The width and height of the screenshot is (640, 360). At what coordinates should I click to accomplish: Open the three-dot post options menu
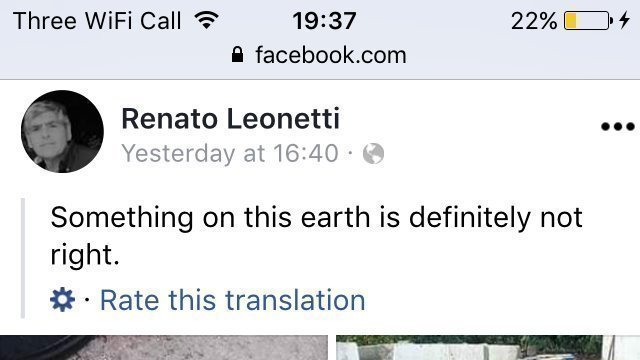(x=618, y=127)
